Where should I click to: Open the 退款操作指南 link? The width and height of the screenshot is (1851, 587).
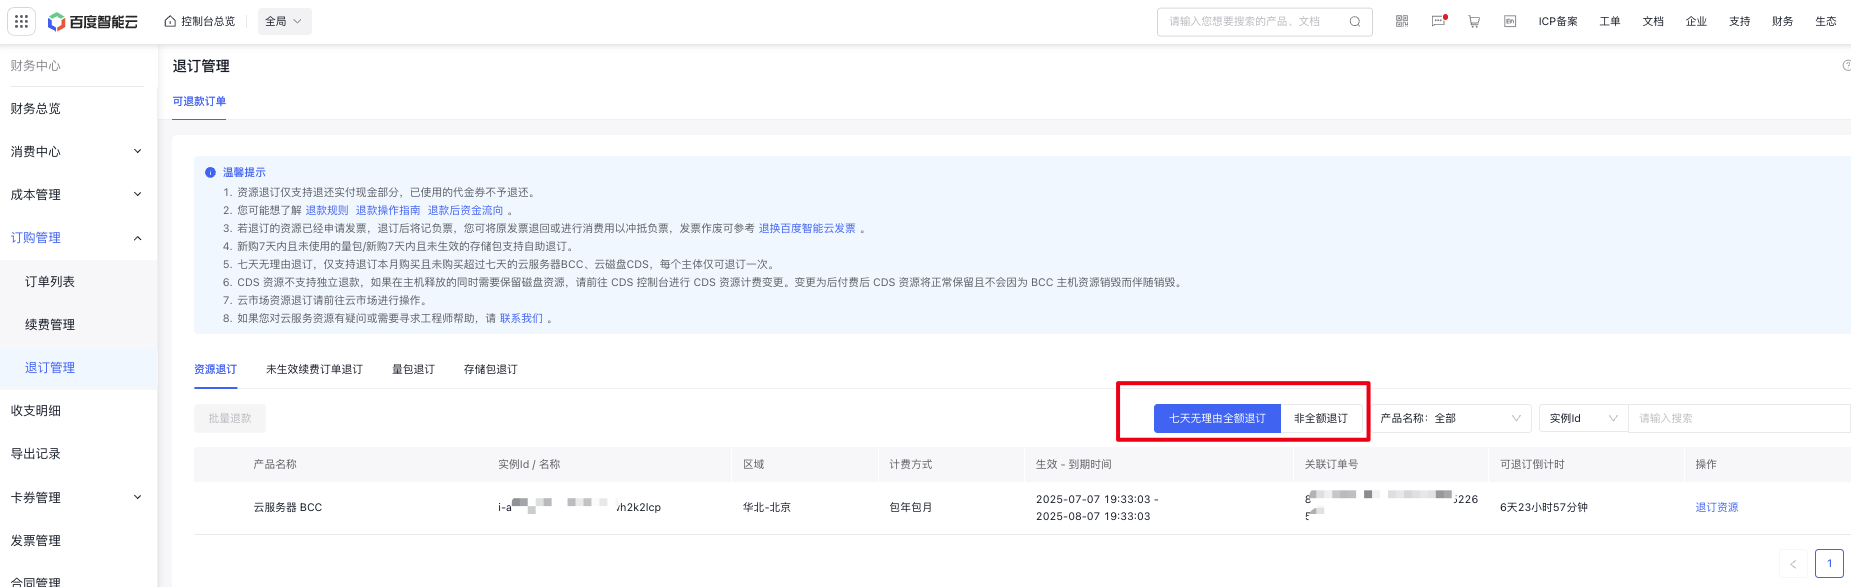coord(388,210)
